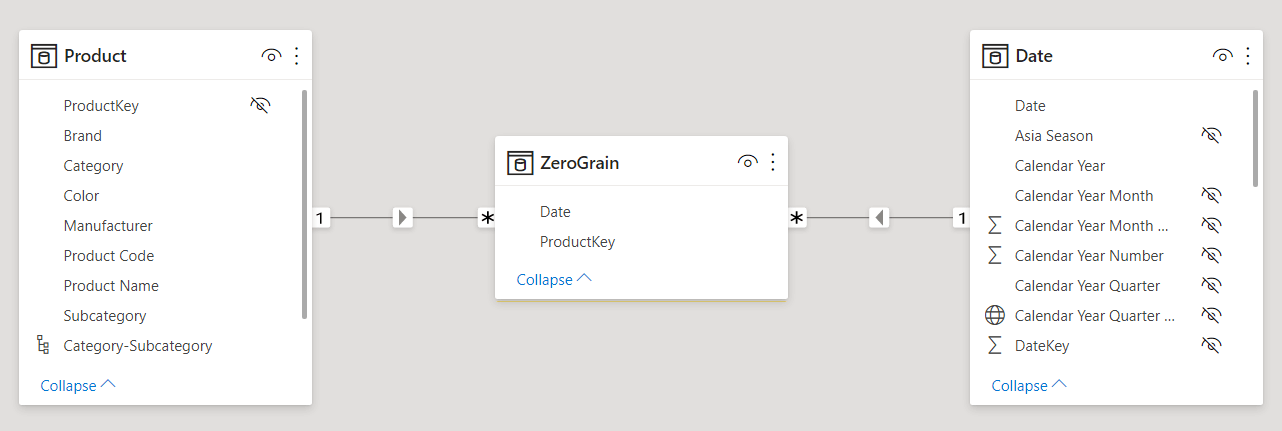This screenshot has height=431, width=1282.
Task: Collapse the ZeroGrain table card
Action: pyautogui.click(x=554, y=280)
